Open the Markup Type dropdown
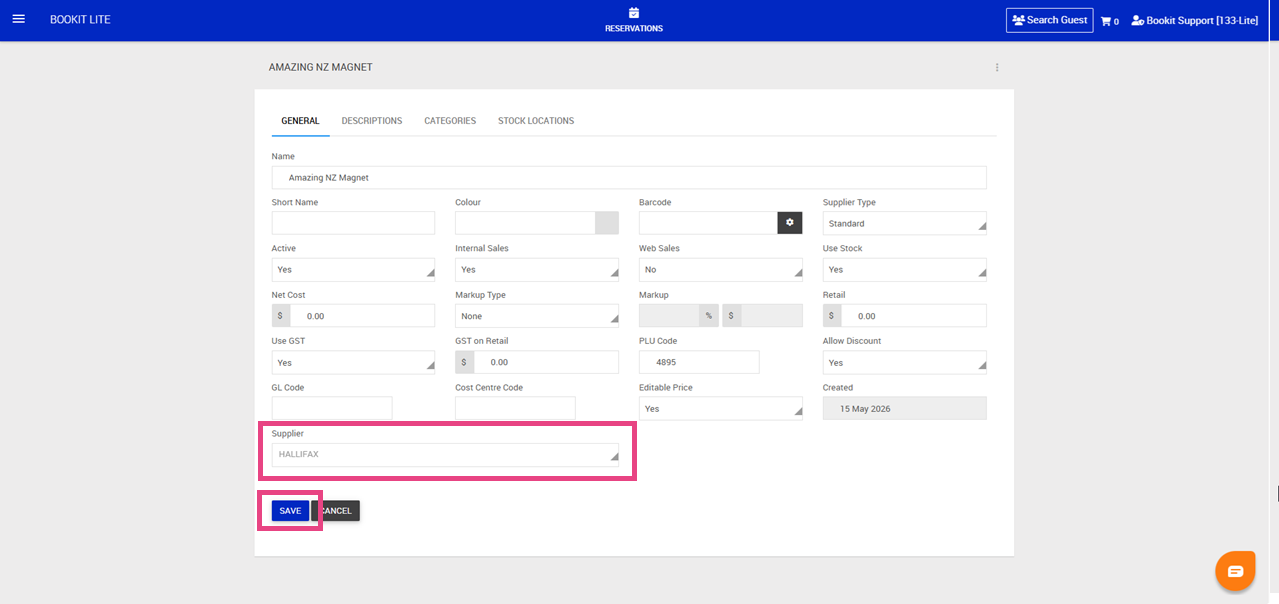 click(537, 316)
